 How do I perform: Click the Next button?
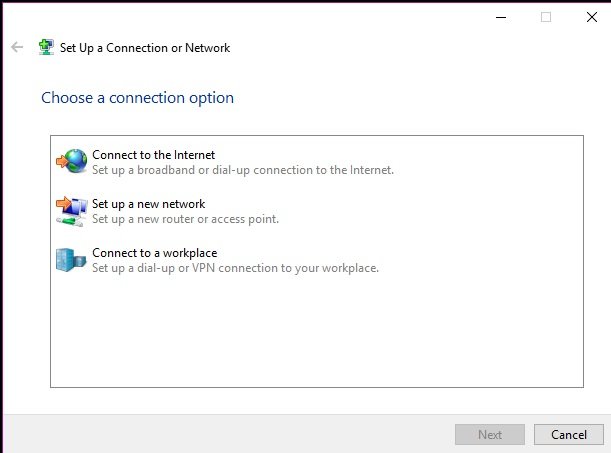coord(490,434)
